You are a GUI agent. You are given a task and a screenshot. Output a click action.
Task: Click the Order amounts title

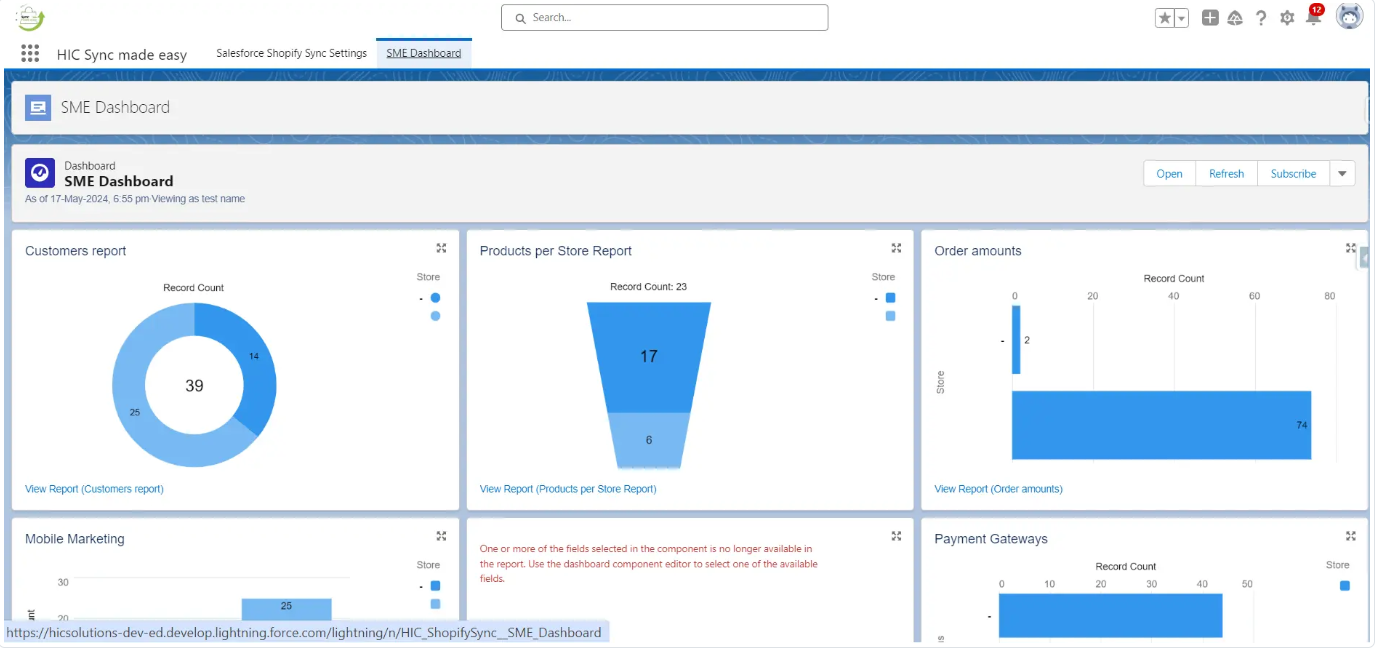(978, 251)
